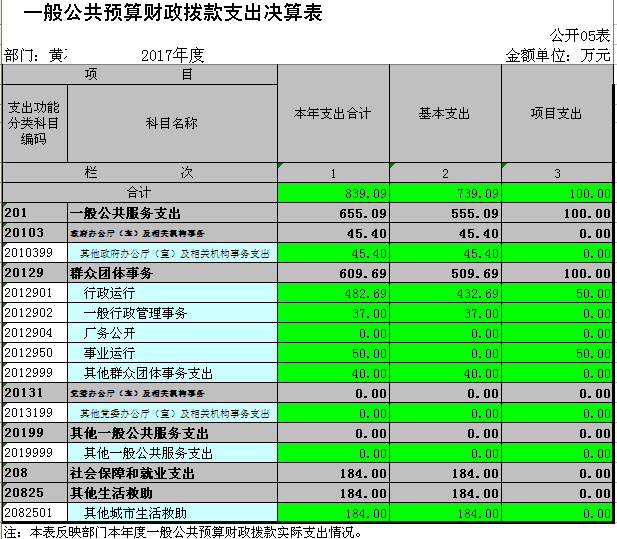Click the 支出功能分类科目编码 header cell

point(34,123)
